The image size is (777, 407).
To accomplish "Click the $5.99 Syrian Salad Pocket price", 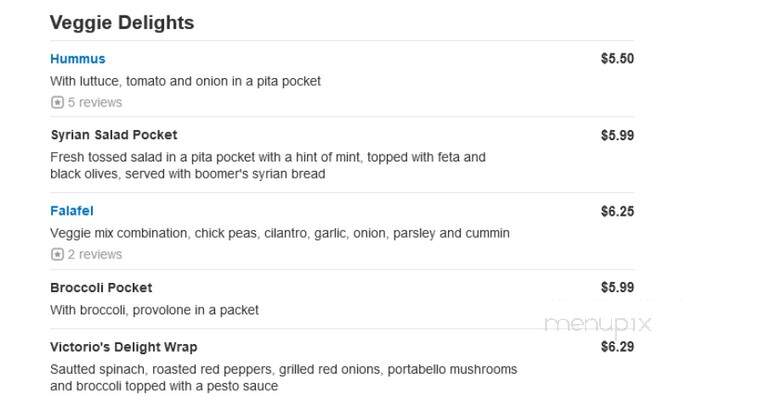I will (617, 135).
